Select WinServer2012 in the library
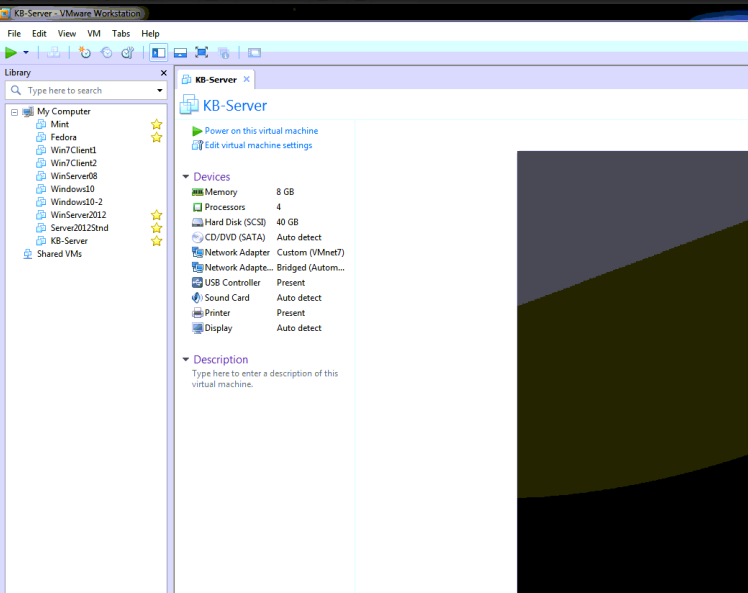 click(78, 215)
